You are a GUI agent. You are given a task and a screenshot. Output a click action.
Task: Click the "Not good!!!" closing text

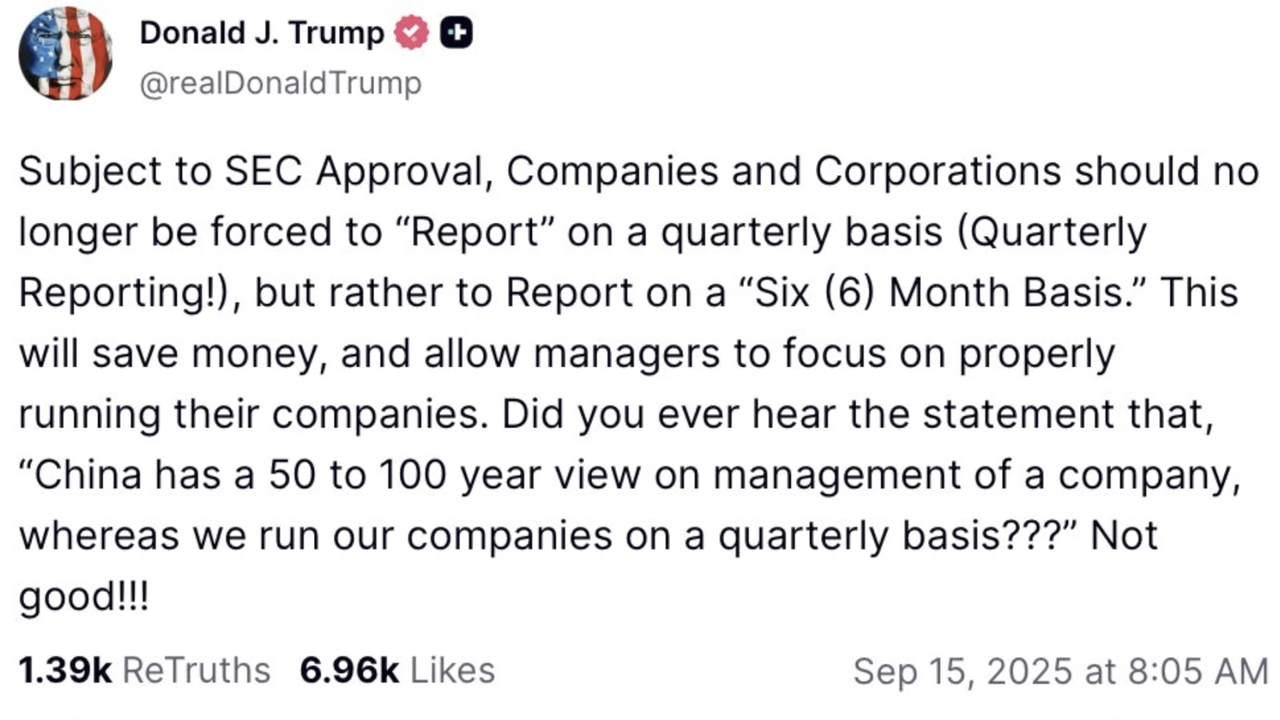click(x=1123, y=536)
